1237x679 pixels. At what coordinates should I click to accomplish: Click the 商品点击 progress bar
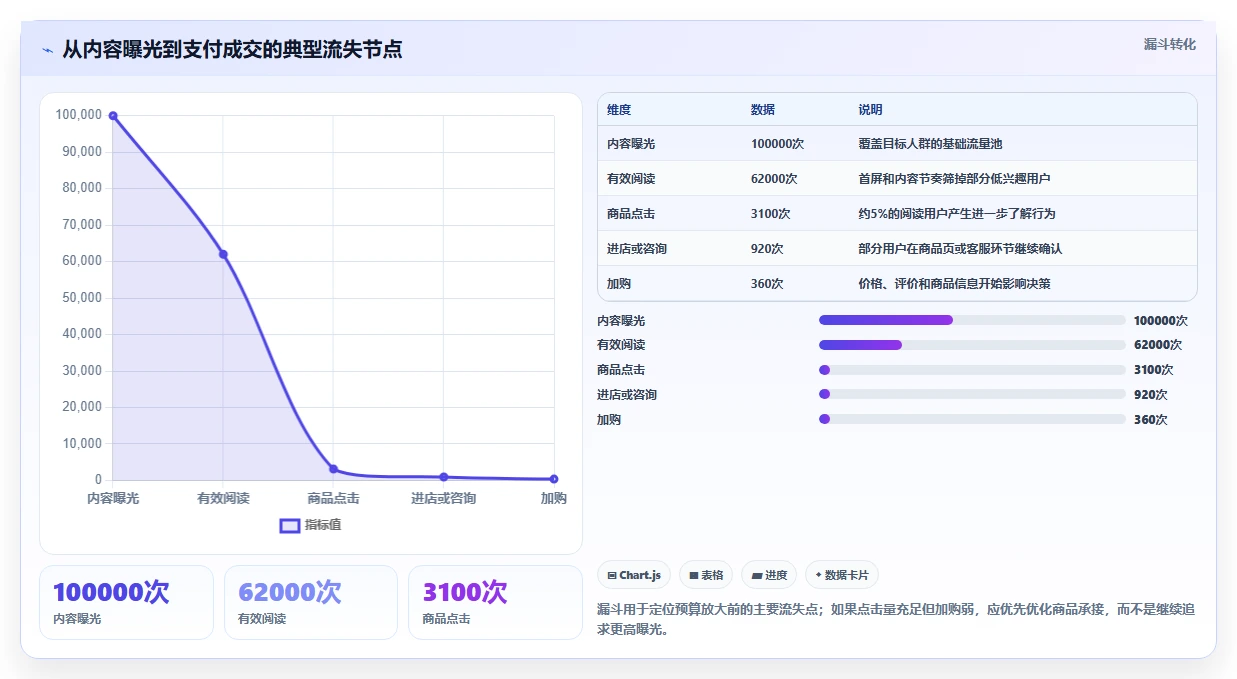click(972, 370)
